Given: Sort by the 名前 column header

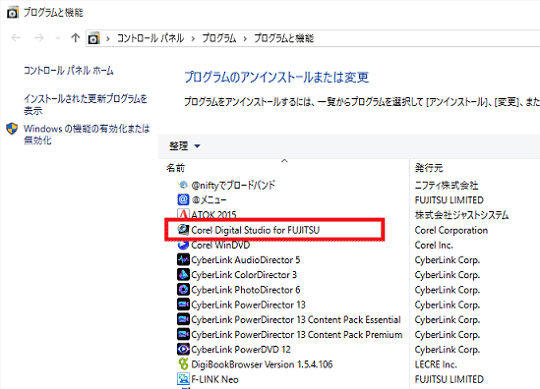Looking at the screenshot, I should point(176,168).
